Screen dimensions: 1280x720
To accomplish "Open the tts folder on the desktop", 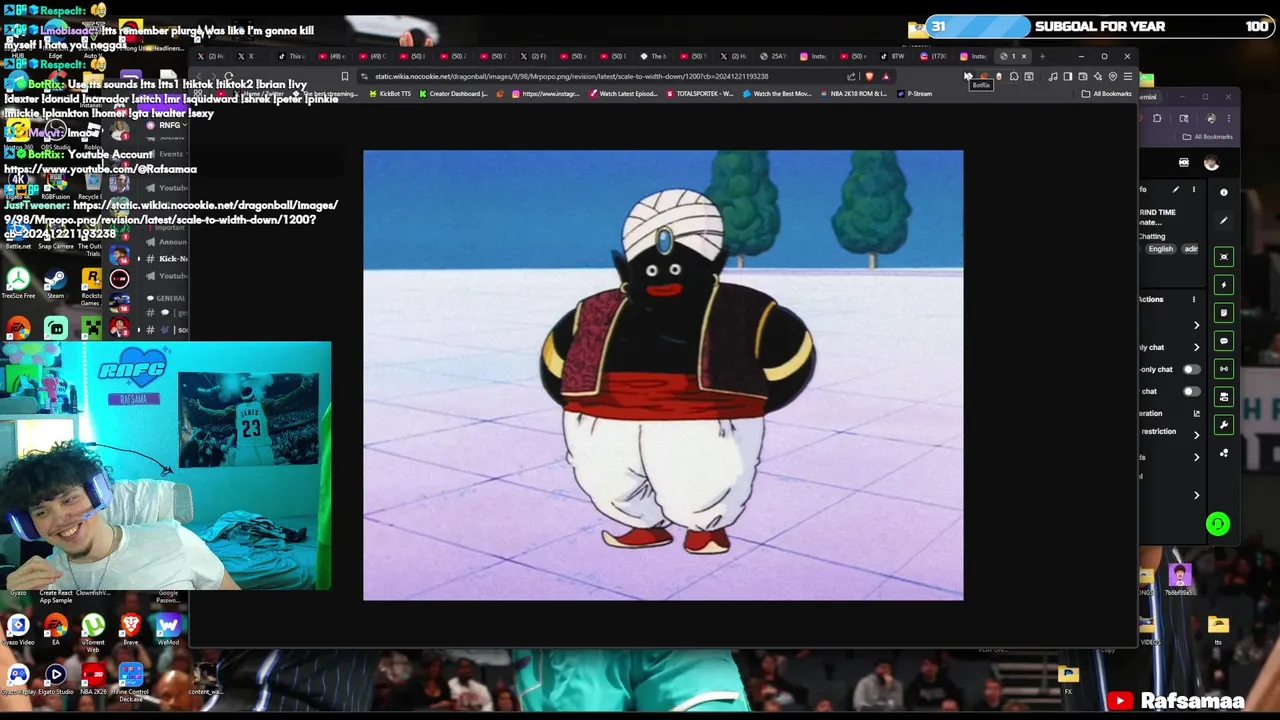I will point(1218,629).
